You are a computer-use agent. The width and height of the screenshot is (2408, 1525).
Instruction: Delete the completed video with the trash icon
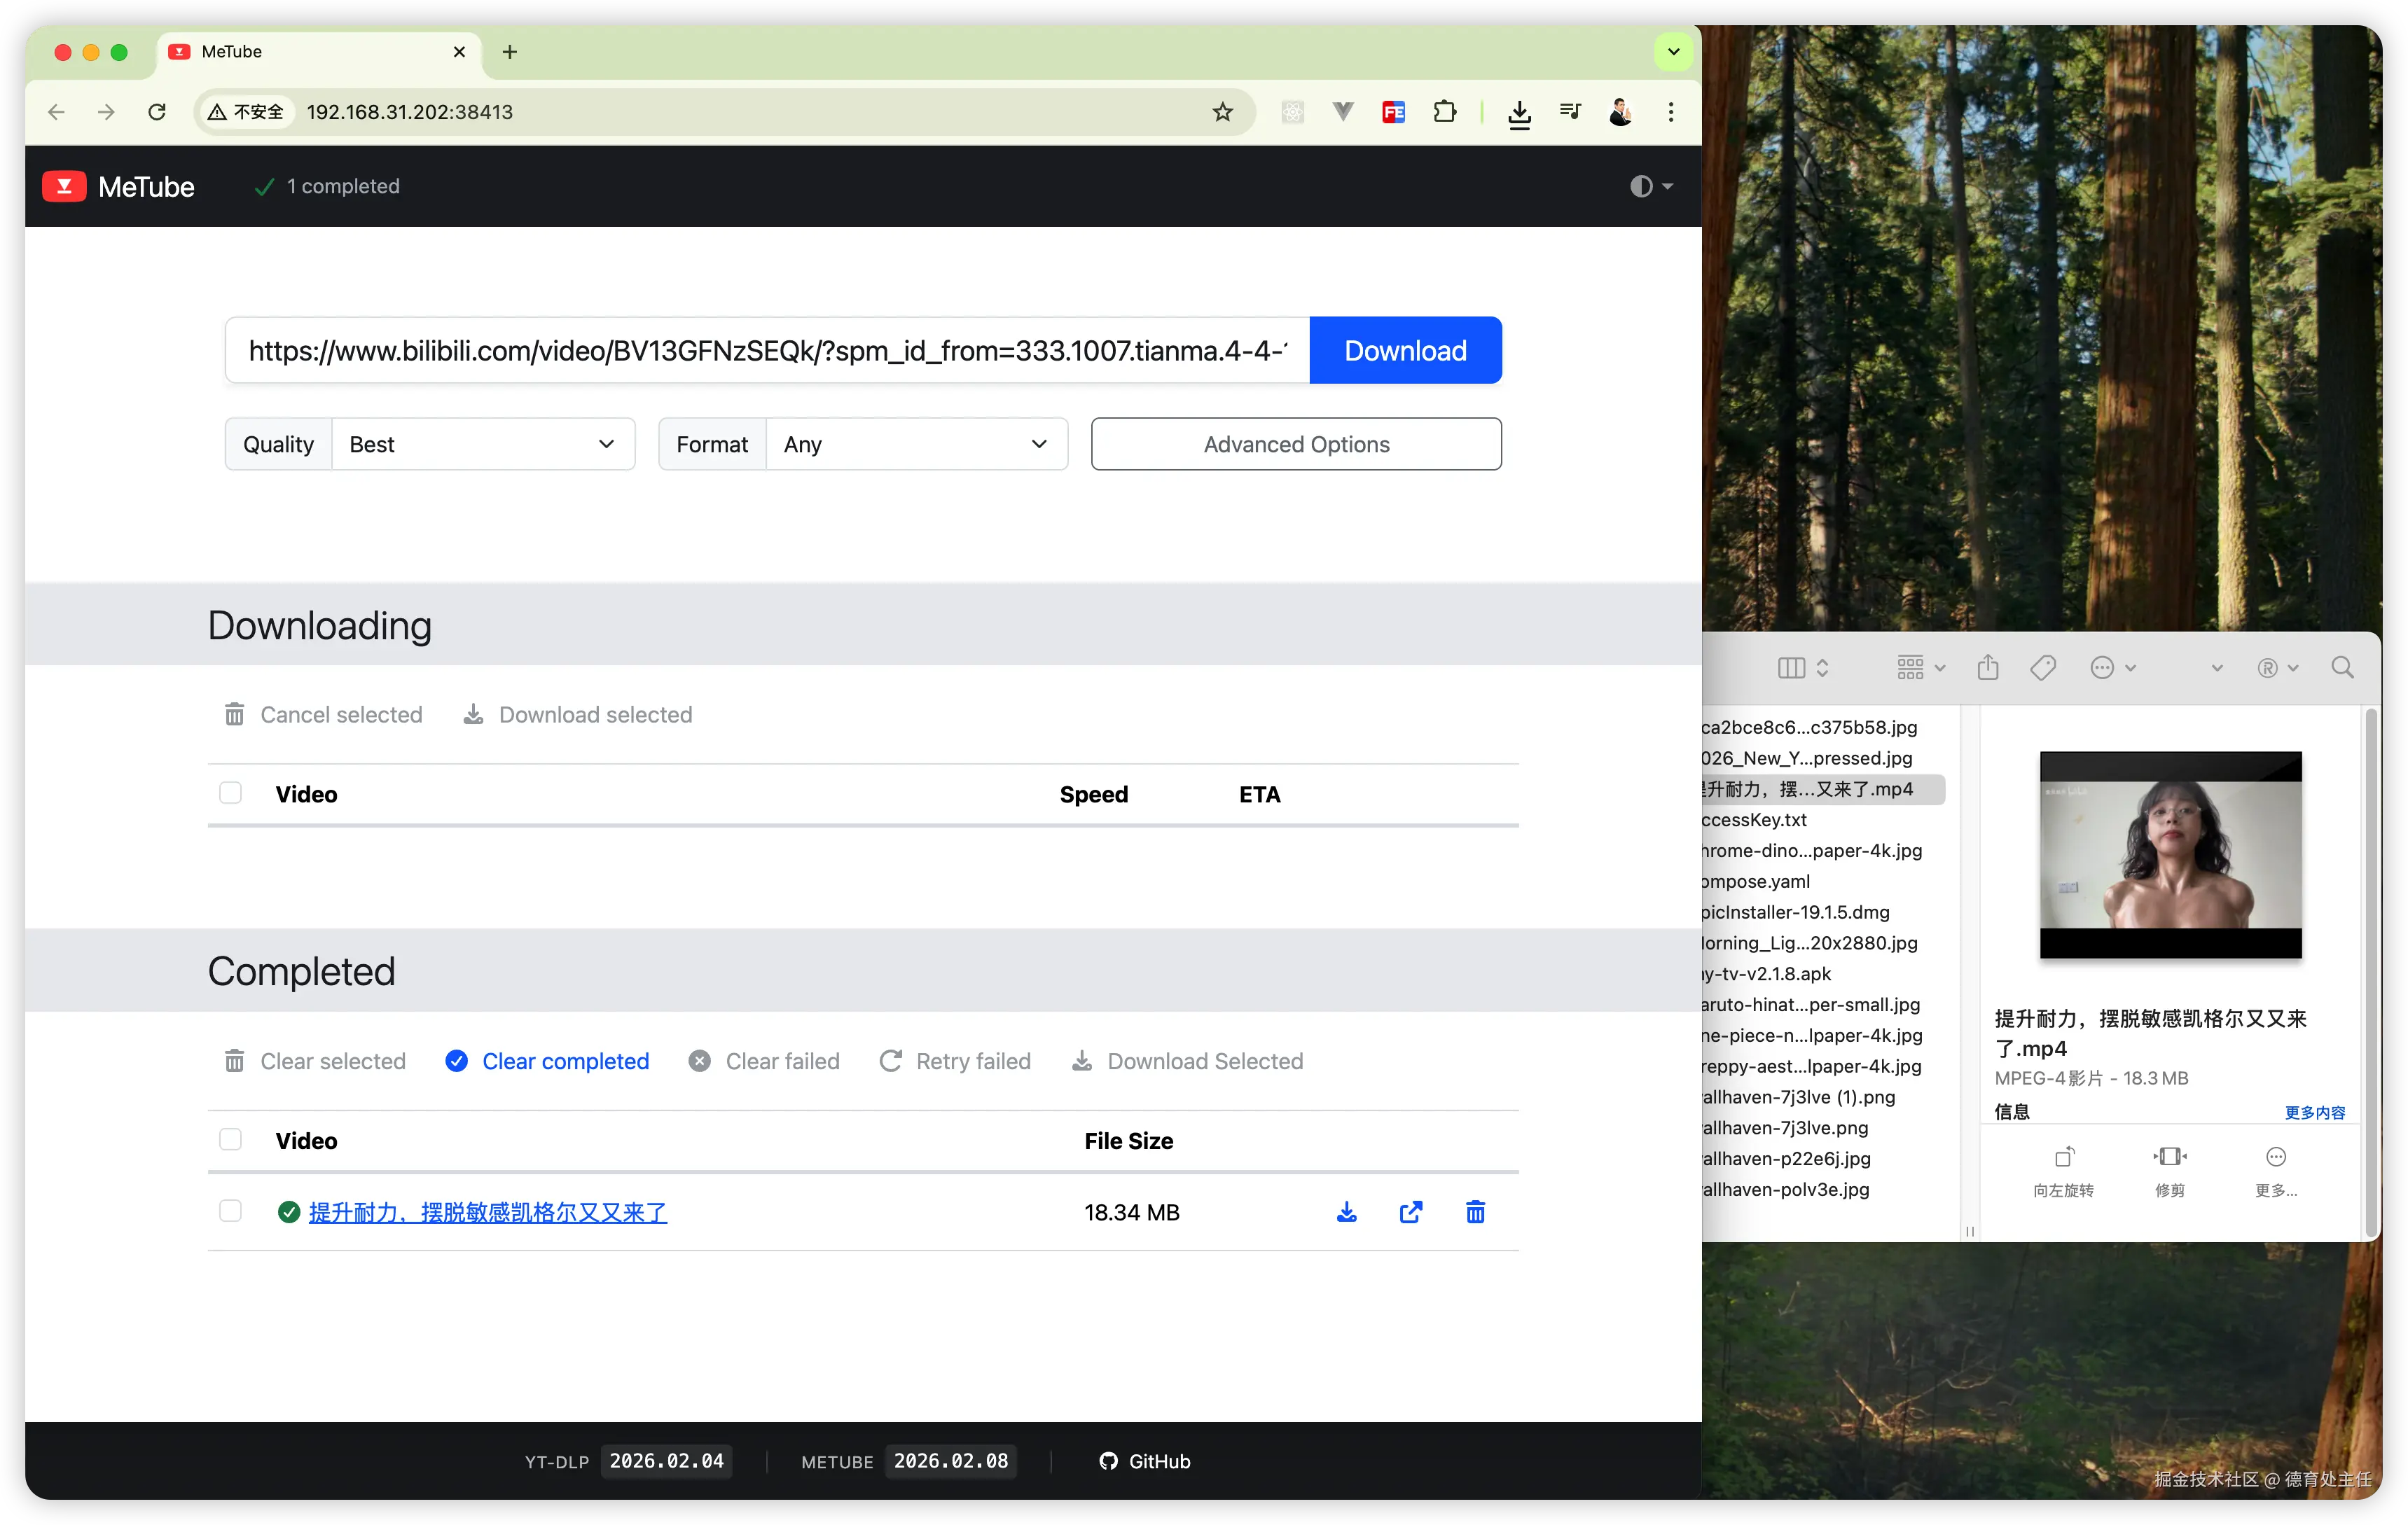tap(1475, 1212)
